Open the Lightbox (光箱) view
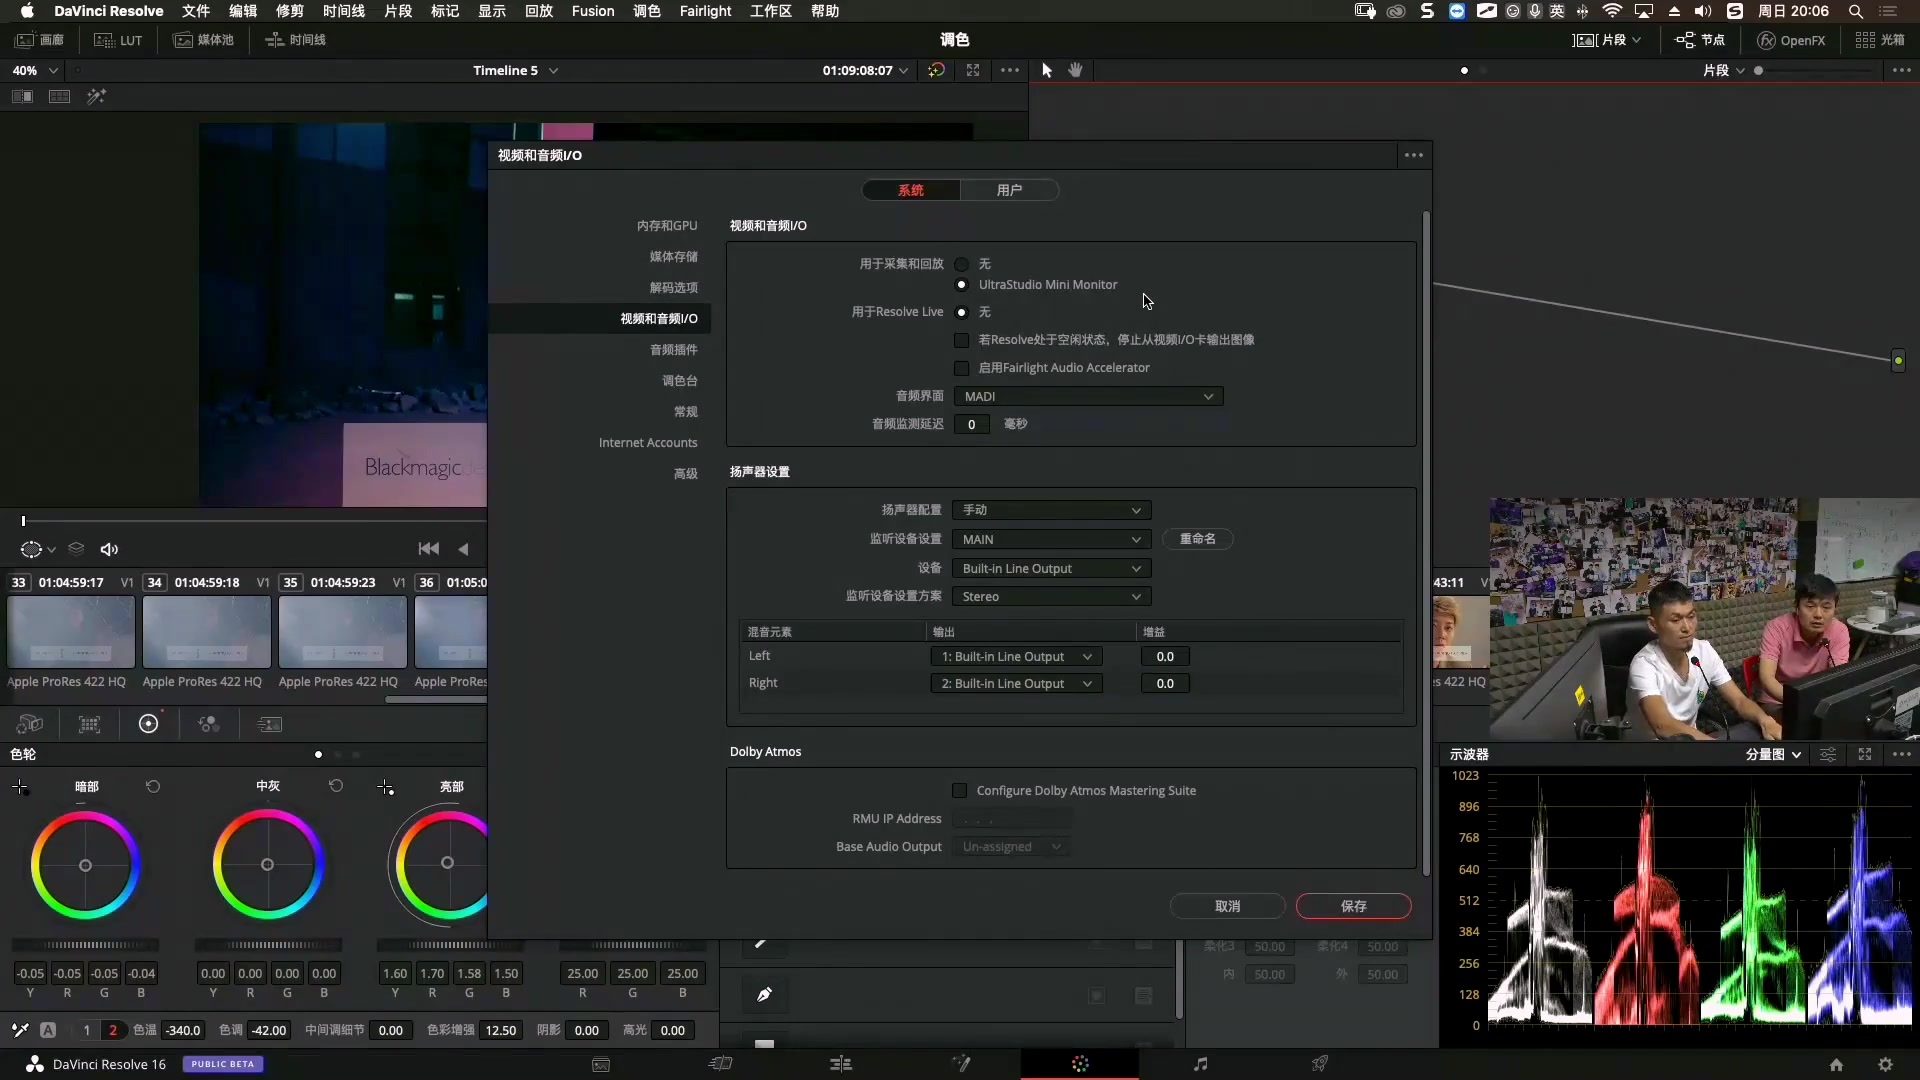The image size is (1920, 1080). (x=1880, y=40)
